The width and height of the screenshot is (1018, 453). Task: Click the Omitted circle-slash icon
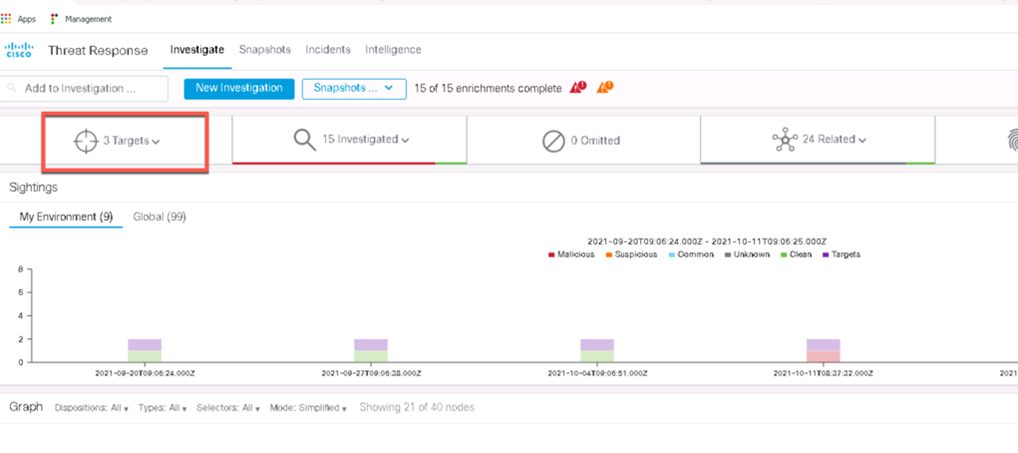(553, 141)
